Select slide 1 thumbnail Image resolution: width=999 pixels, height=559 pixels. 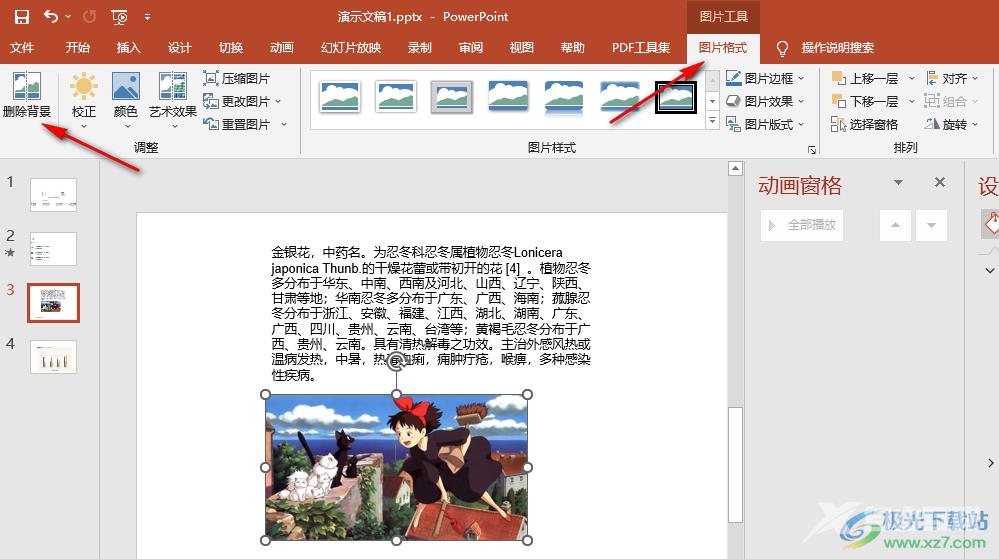tap(54, 195)
